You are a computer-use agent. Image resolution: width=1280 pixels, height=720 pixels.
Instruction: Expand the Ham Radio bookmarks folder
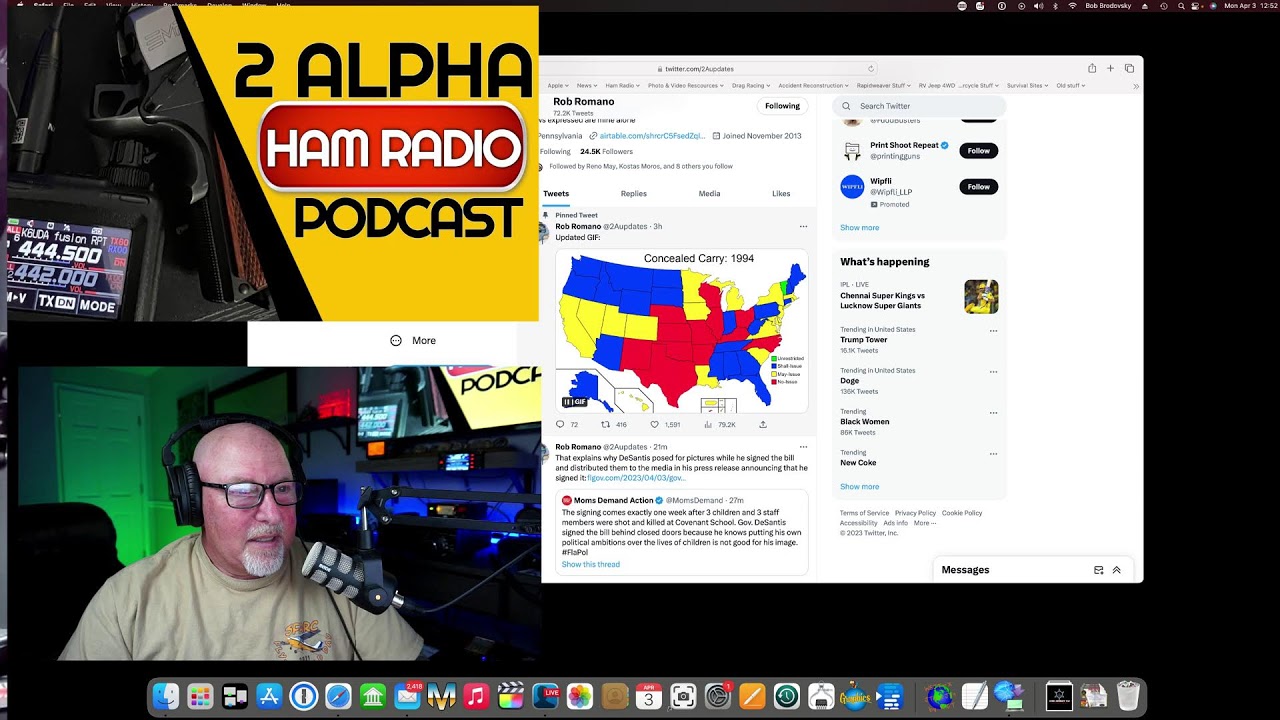[x=622, y=86]
